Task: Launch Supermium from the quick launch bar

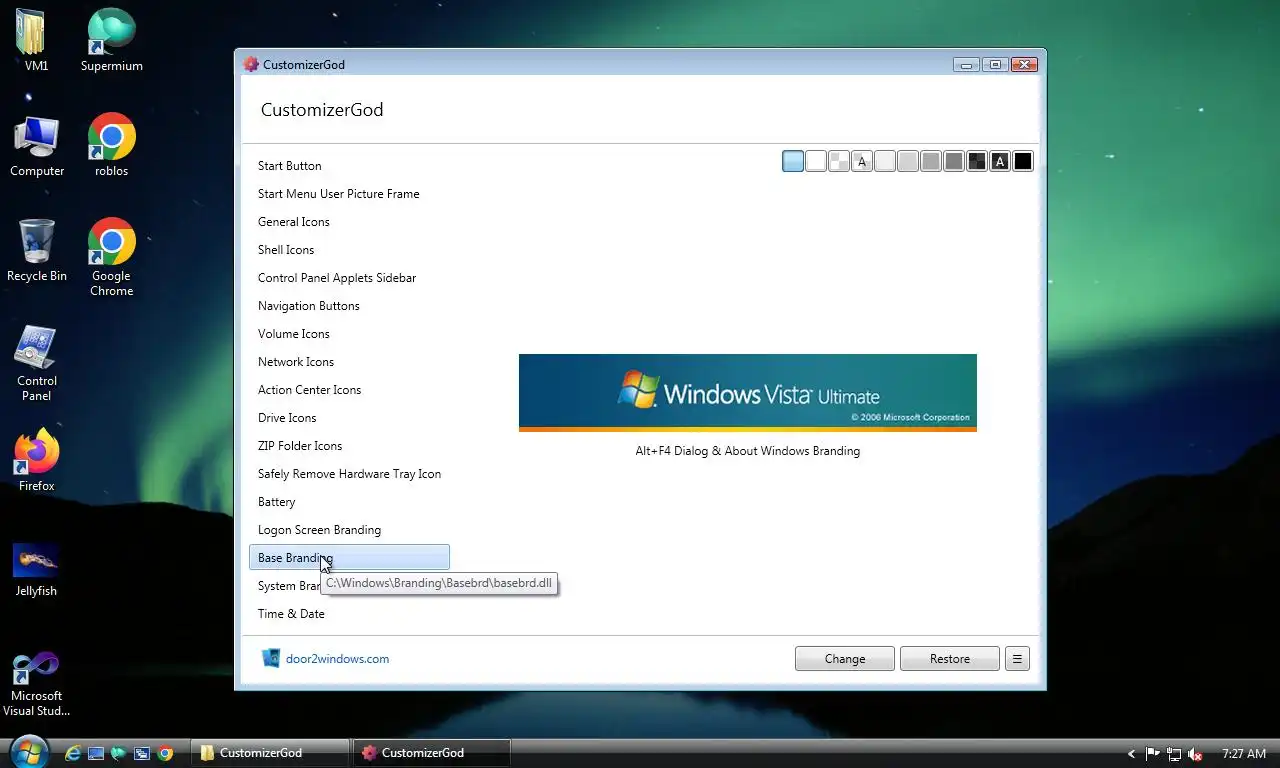Action: [119, 753]
